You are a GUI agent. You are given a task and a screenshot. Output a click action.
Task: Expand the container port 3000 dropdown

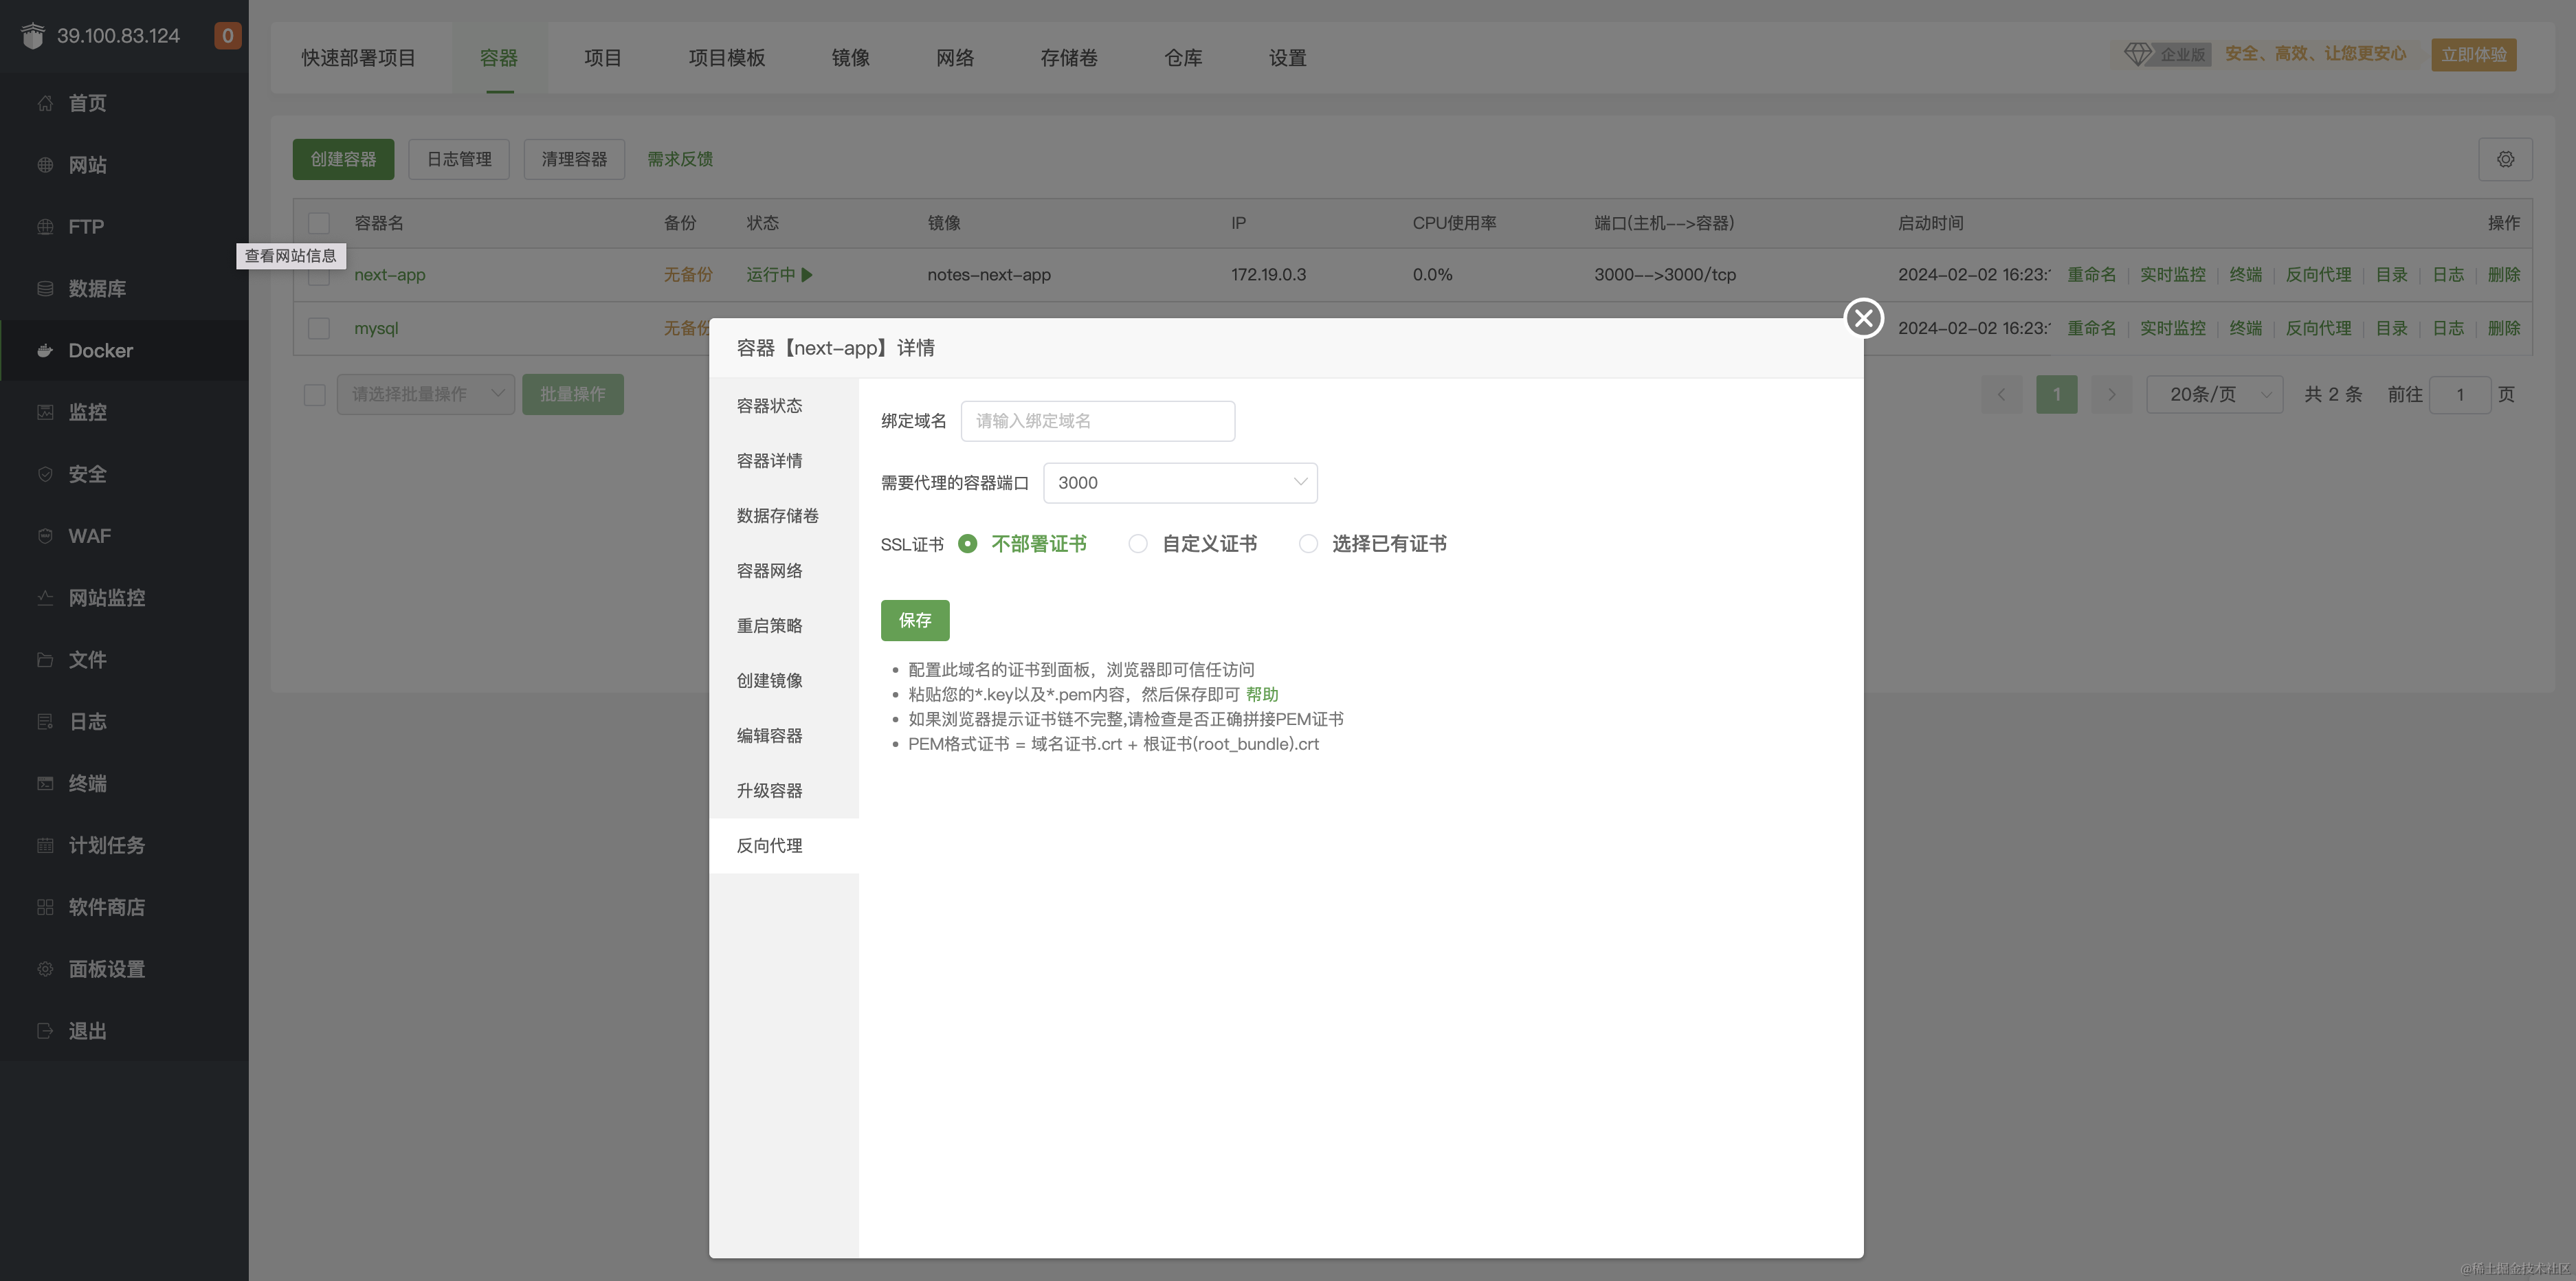coord(1180,483)
